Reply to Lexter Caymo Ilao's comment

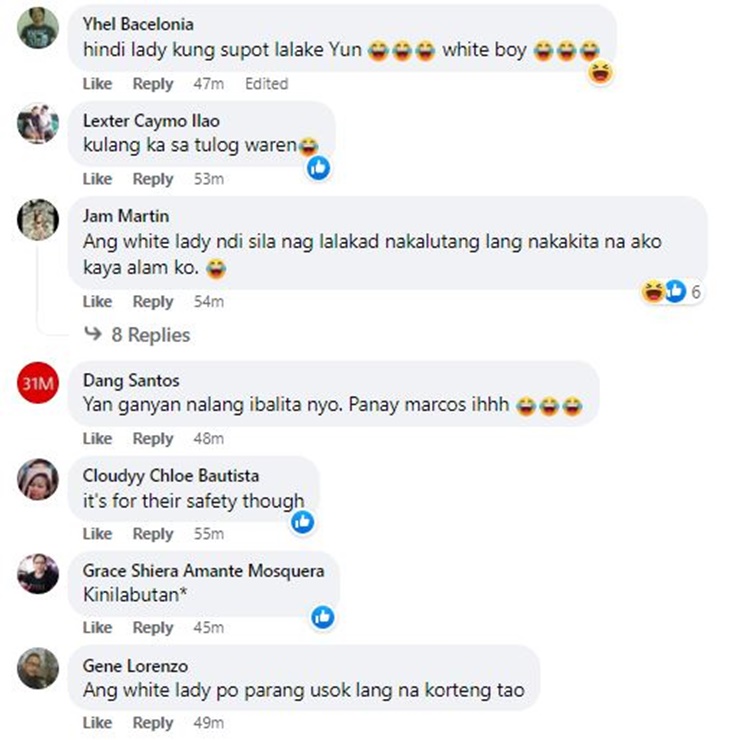(x=153, y=179)
